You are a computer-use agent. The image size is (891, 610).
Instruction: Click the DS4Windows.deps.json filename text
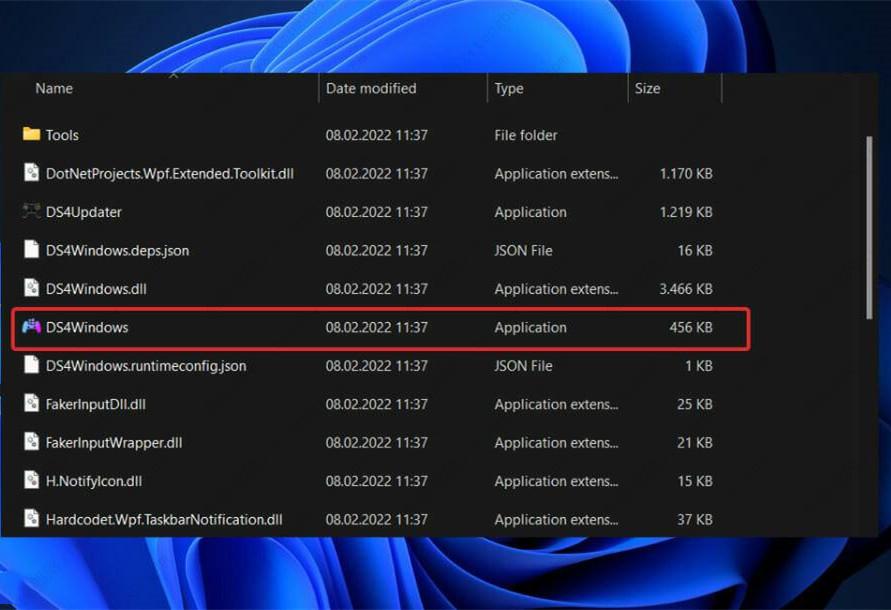coord(119,250)
